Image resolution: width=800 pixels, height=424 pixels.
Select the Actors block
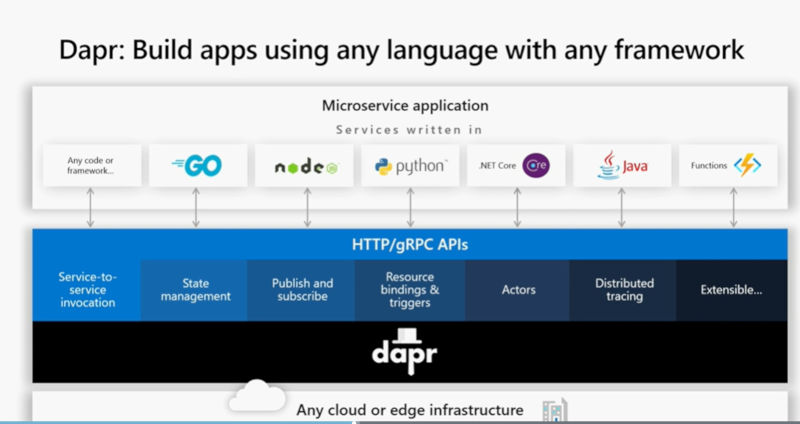pos(517,290)
